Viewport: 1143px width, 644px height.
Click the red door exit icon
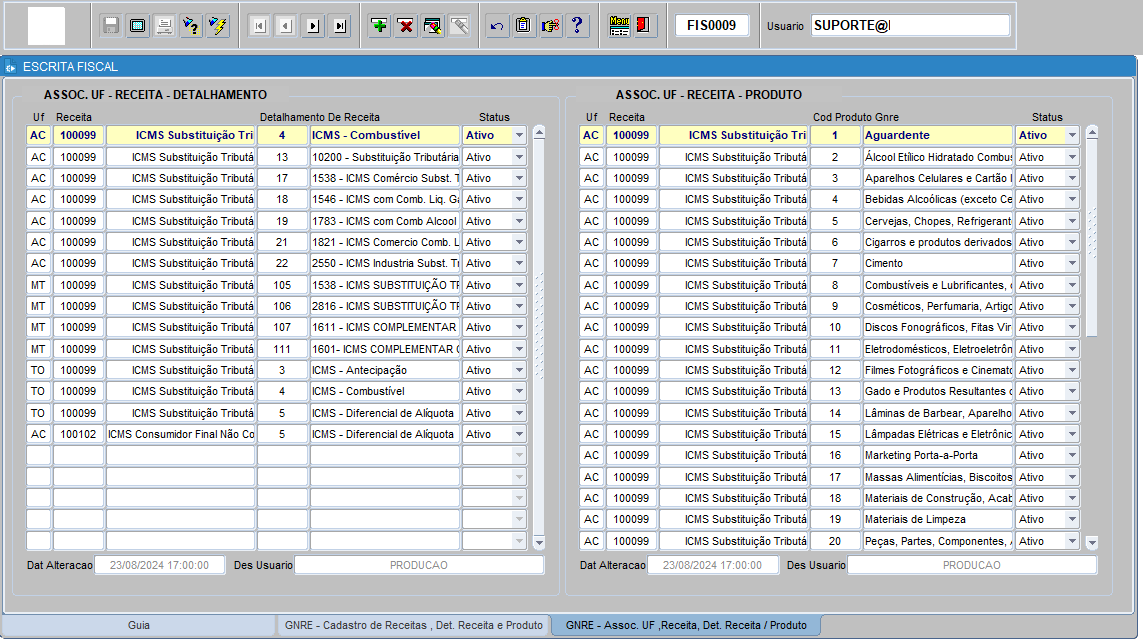point(644,26)
